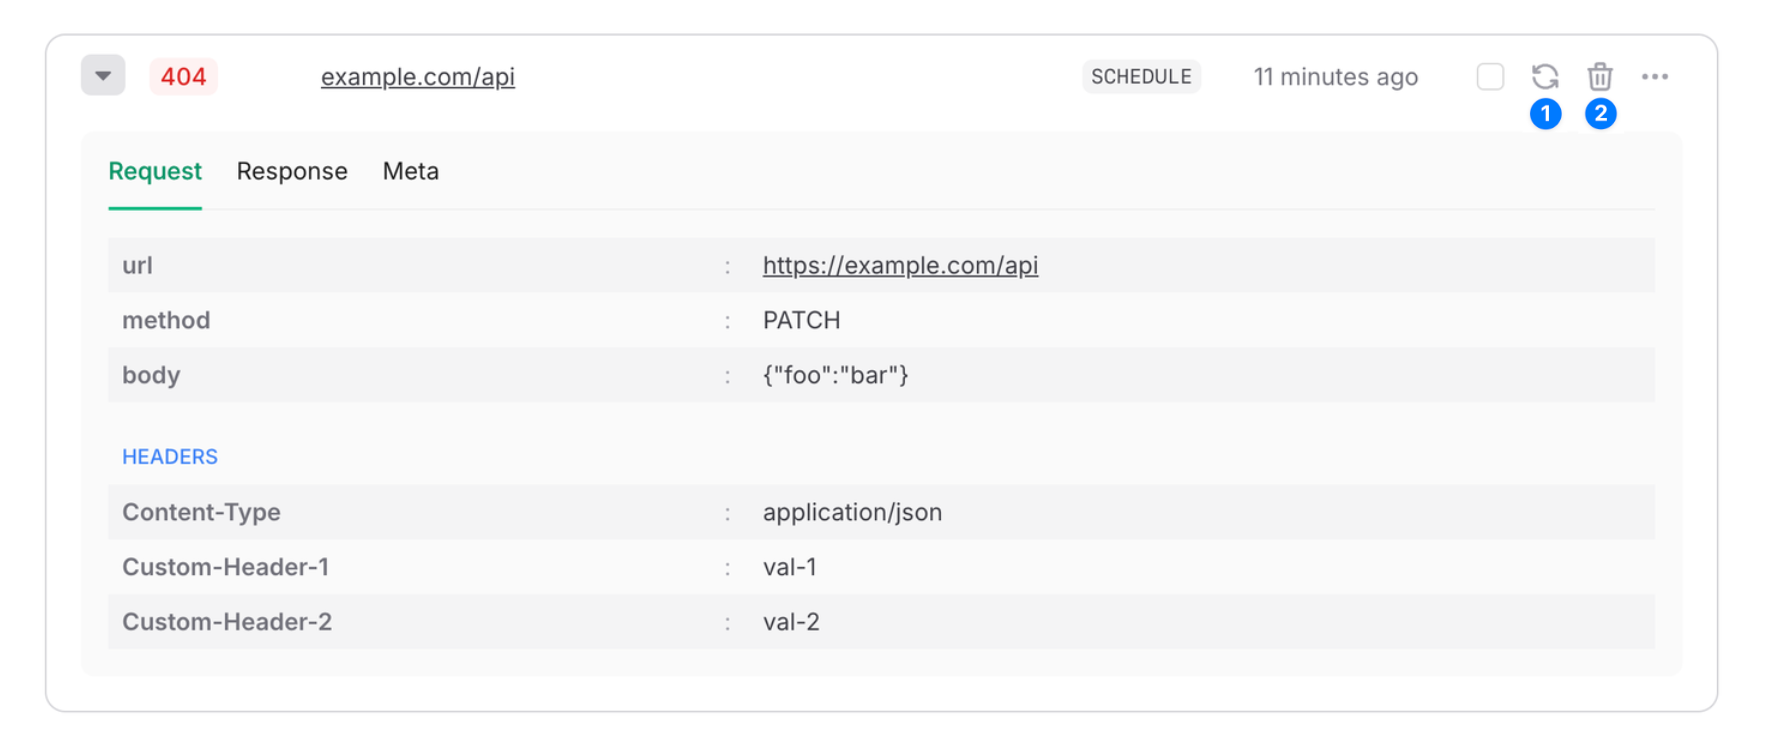Click the PATCH method value
This screenshot has height=754, width=1766.
pos(801,320)
